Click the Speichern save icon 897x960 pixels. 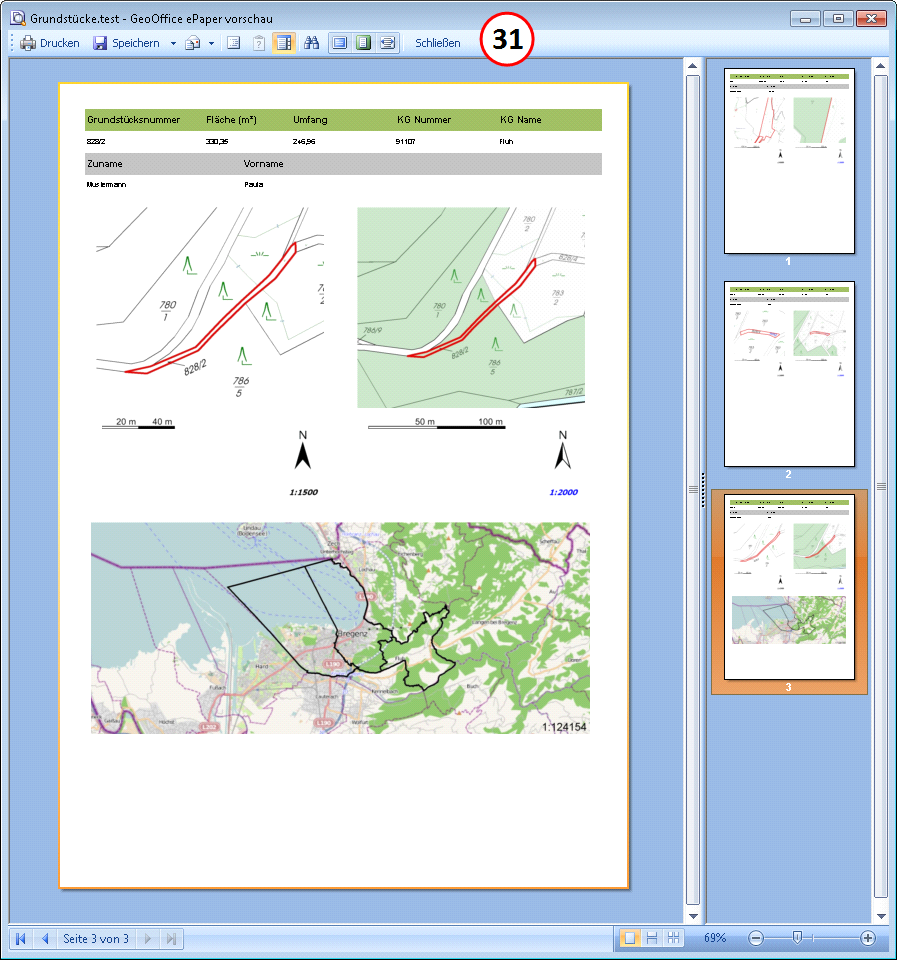point(100,42)
